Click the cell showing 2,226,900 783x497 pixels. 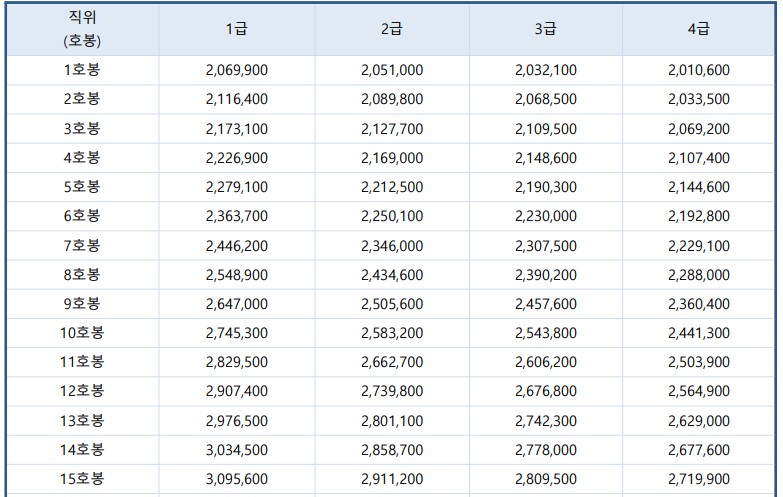pos(237,158)
